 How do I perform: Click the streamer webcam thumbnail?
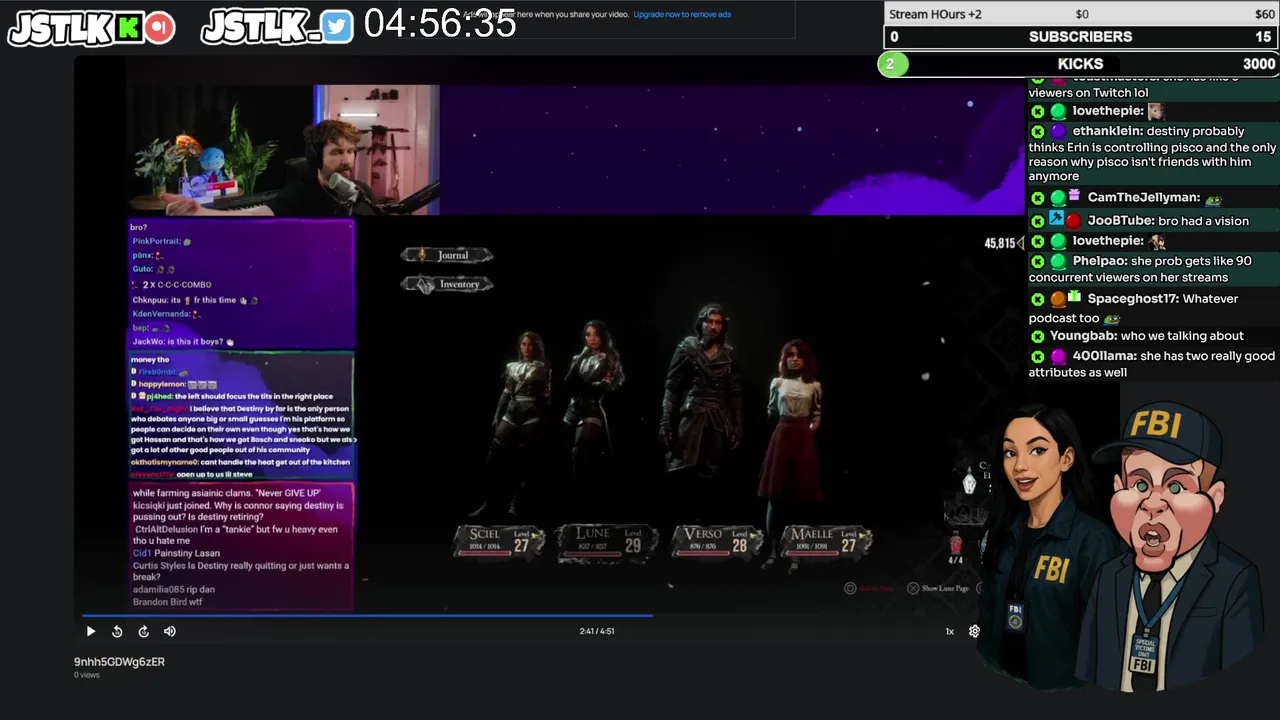283,150
